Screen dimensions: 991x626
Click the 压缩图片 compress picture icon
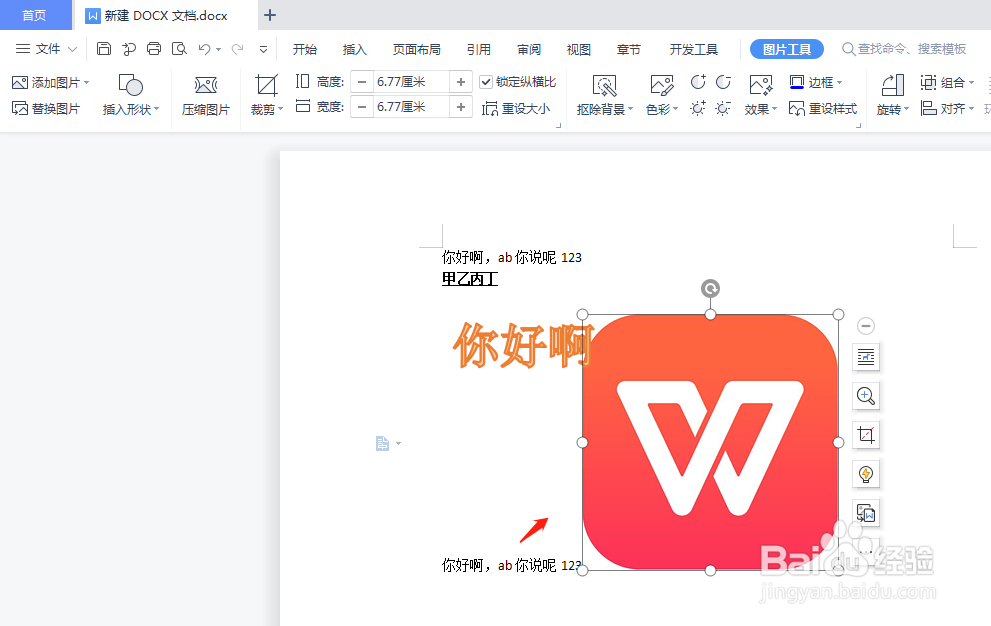click(206, 94)
